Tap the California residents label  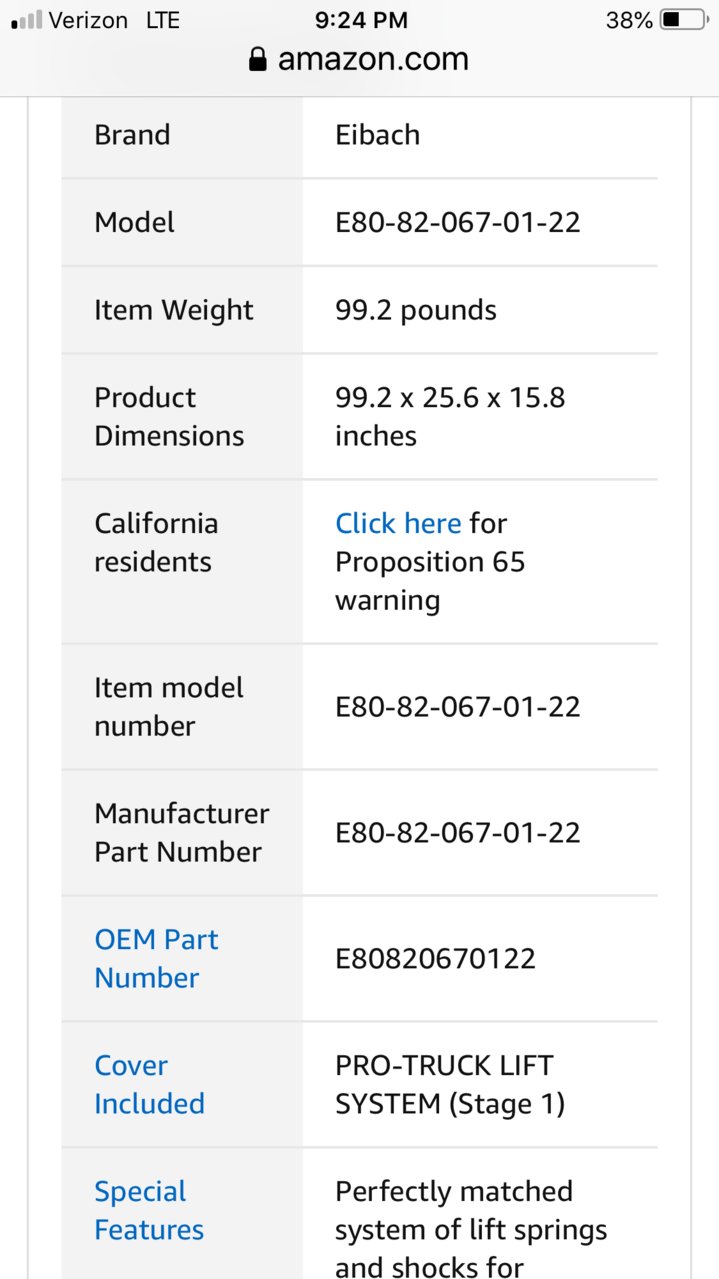click(156, 542)
